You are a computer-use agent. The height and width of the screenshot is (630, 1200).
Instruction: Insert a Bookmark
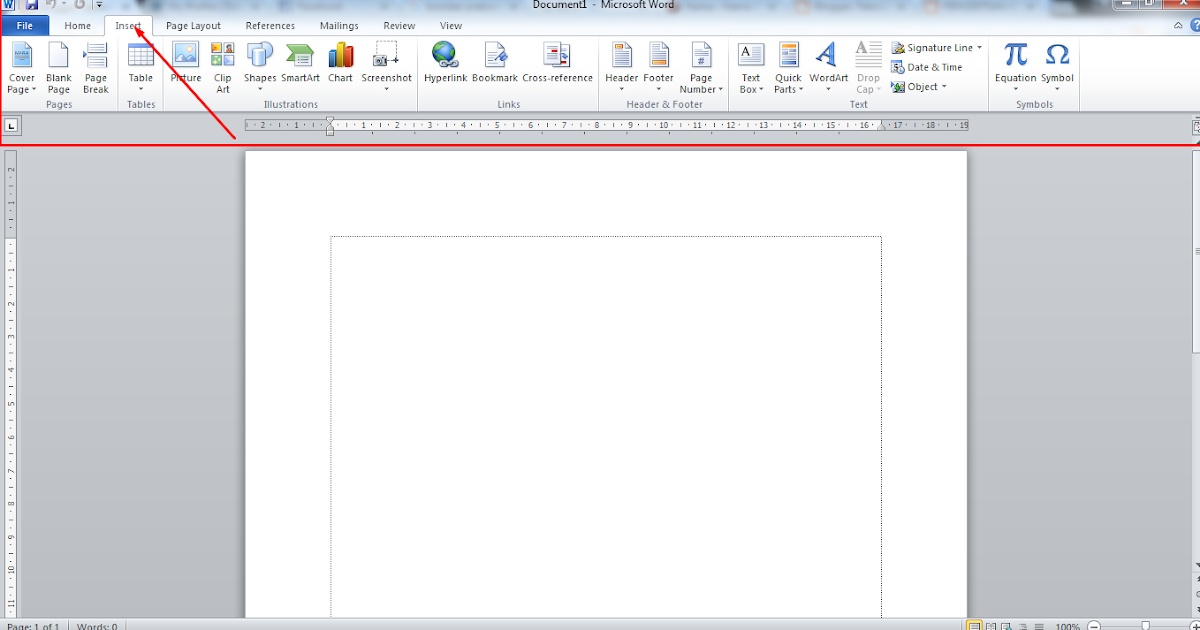tap(495, 60)
